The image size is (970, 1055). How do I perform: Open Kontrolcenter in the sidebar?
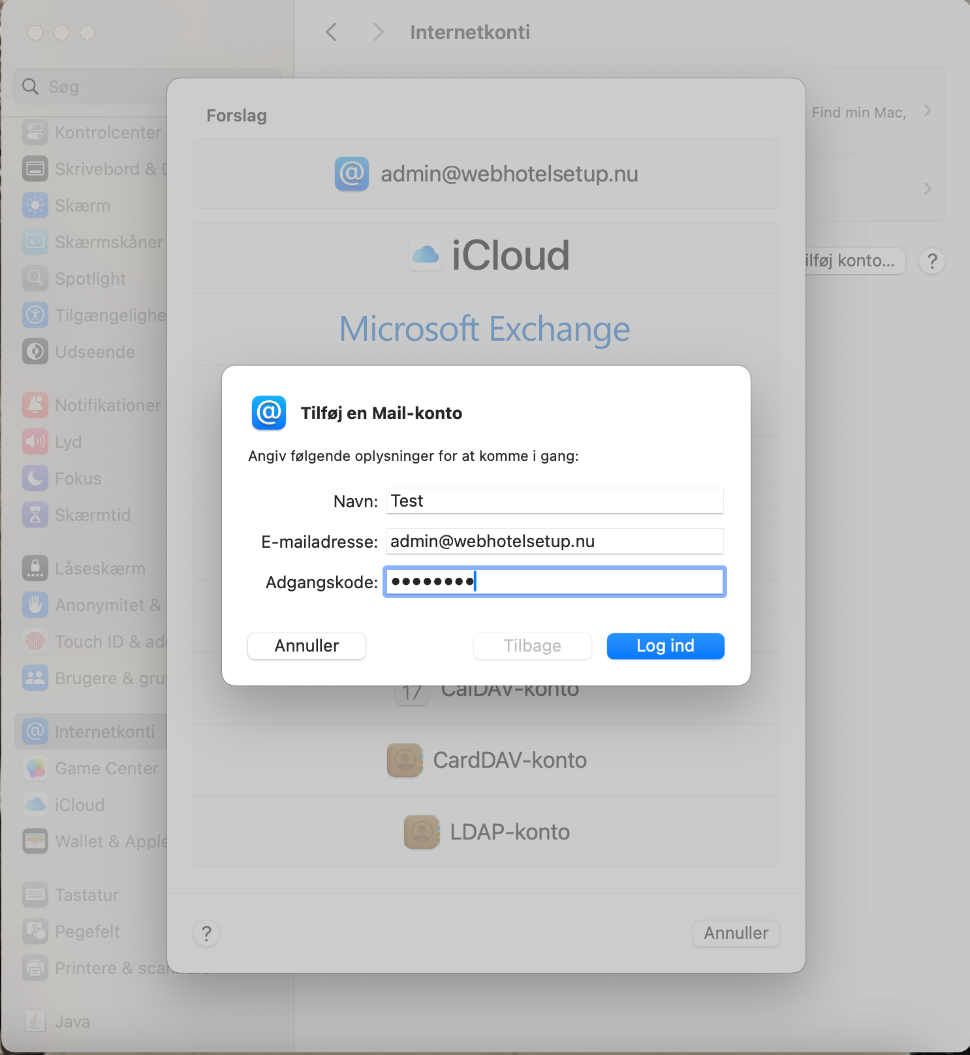pos(91,133)
